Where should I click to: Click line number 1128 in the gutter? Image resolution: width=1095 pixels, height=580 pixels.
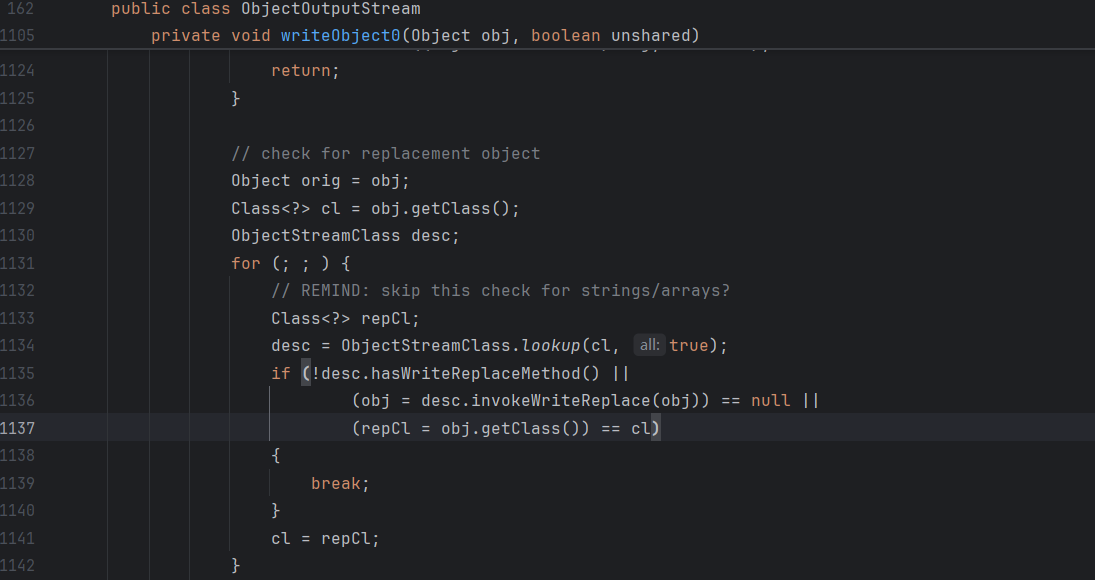pos(19,180)
